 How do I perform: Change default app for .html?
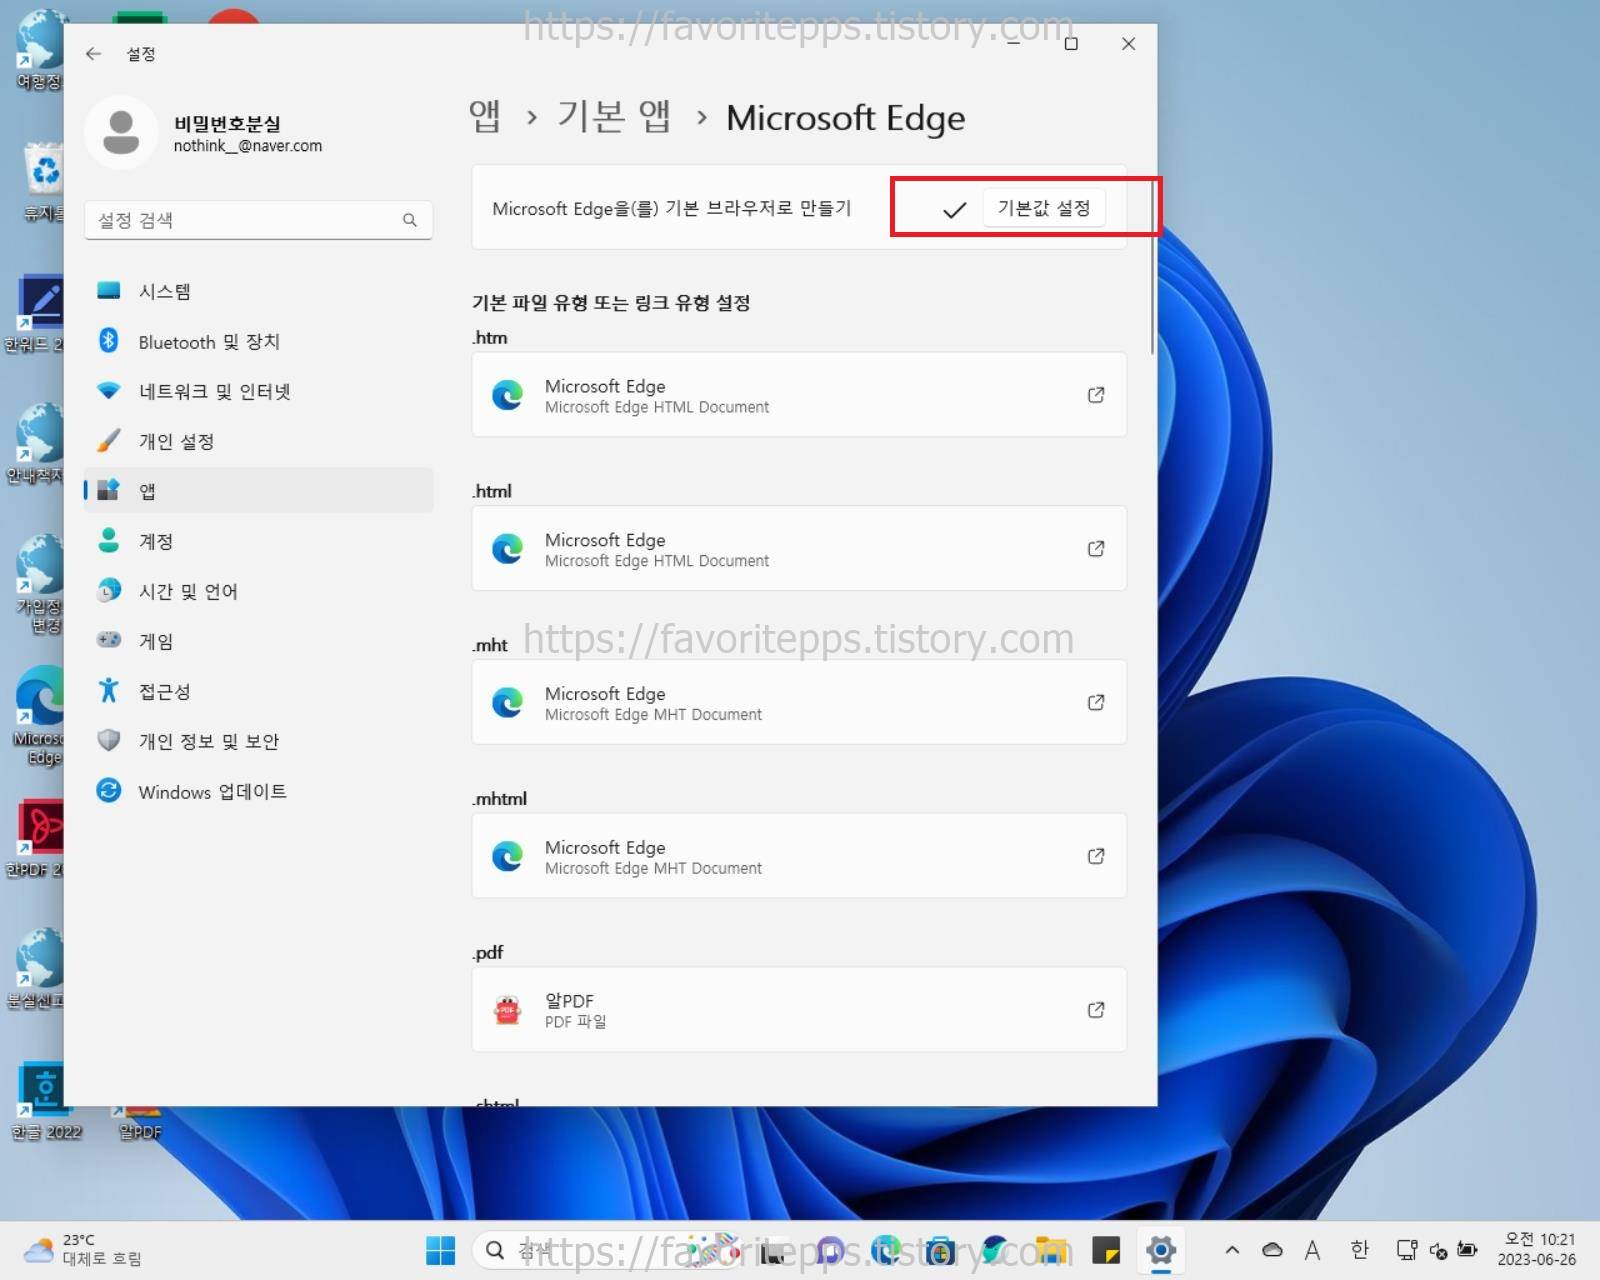coord(798,549)
